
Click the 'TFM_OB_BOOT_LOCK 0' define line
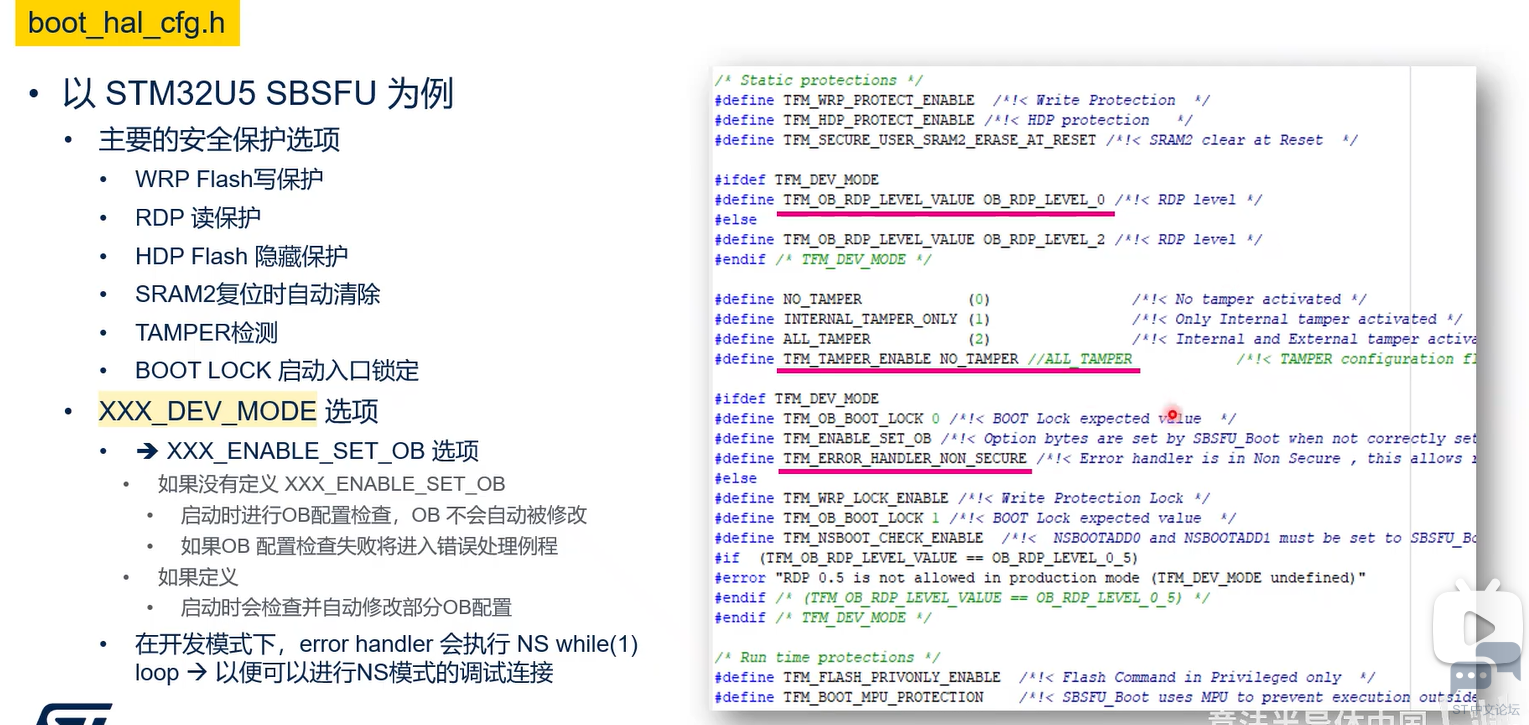tap(975, 418)
